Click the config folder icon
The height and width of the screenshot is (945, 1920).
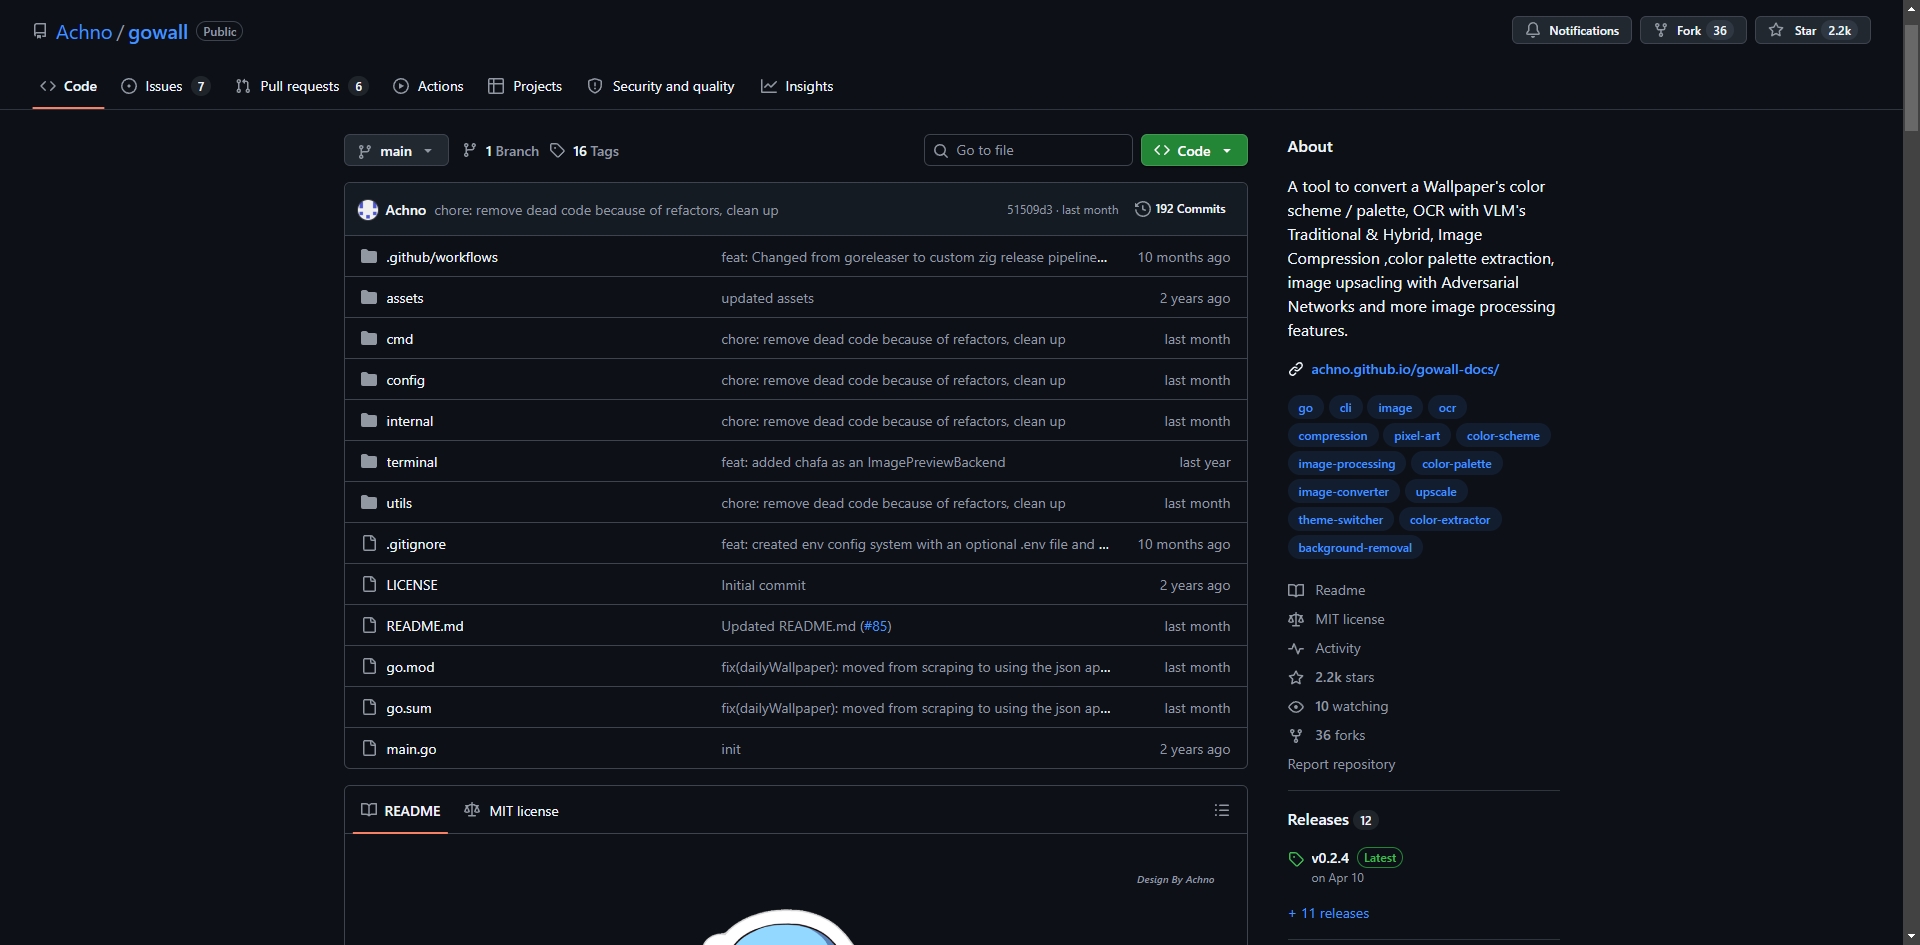coord(369,380)
